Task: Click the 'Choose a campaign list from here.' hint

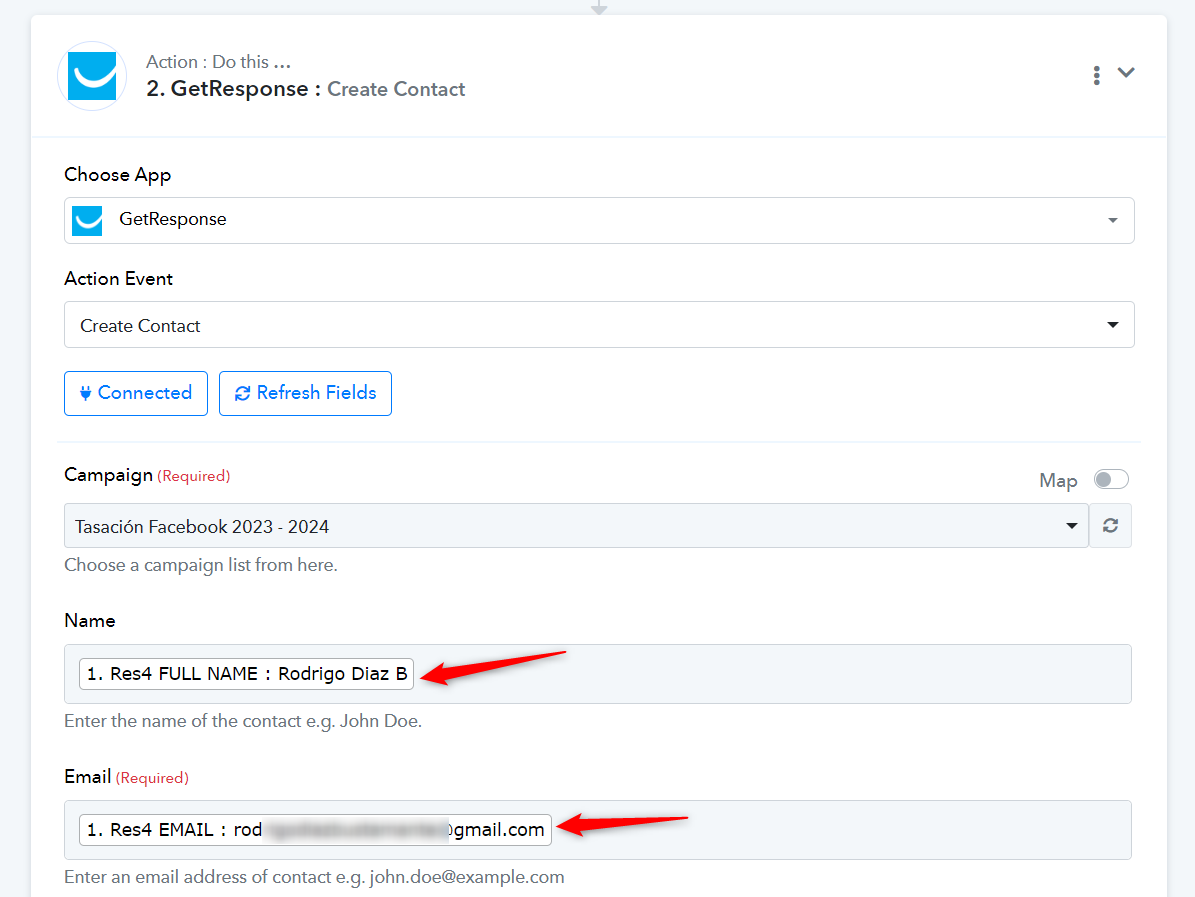Action: coord(200,565)
